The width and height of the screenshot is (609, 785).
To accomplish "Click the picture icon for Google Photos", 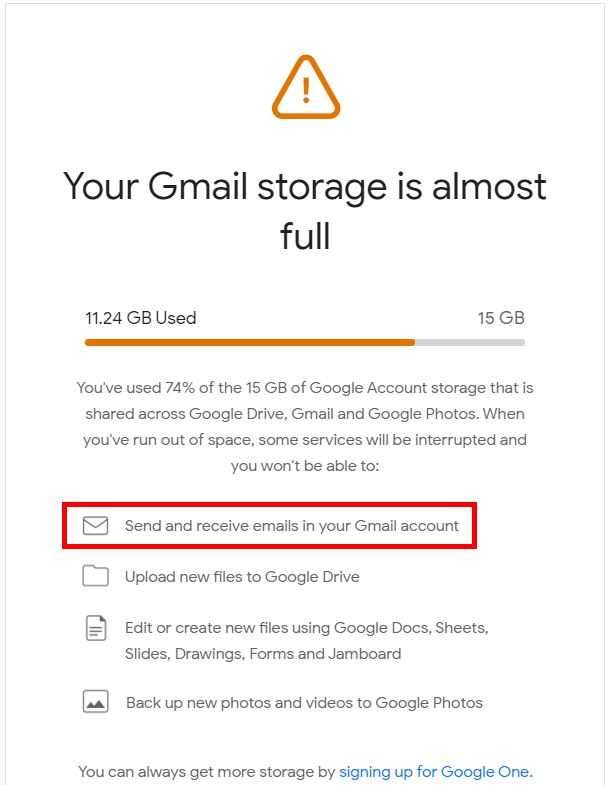I will (x=95, y=702).
